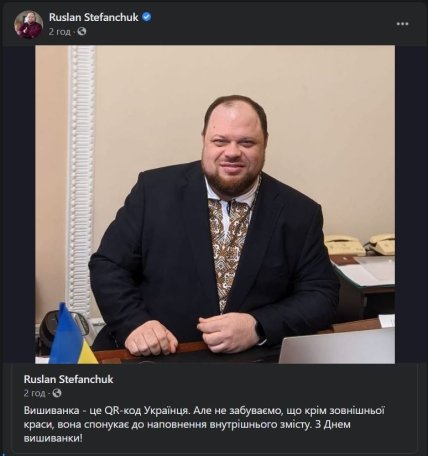Image resolution: width=428 pixels, height=456 pixels.
Task: Click the beige desk telephones in the photo
Action: [360, 244]
